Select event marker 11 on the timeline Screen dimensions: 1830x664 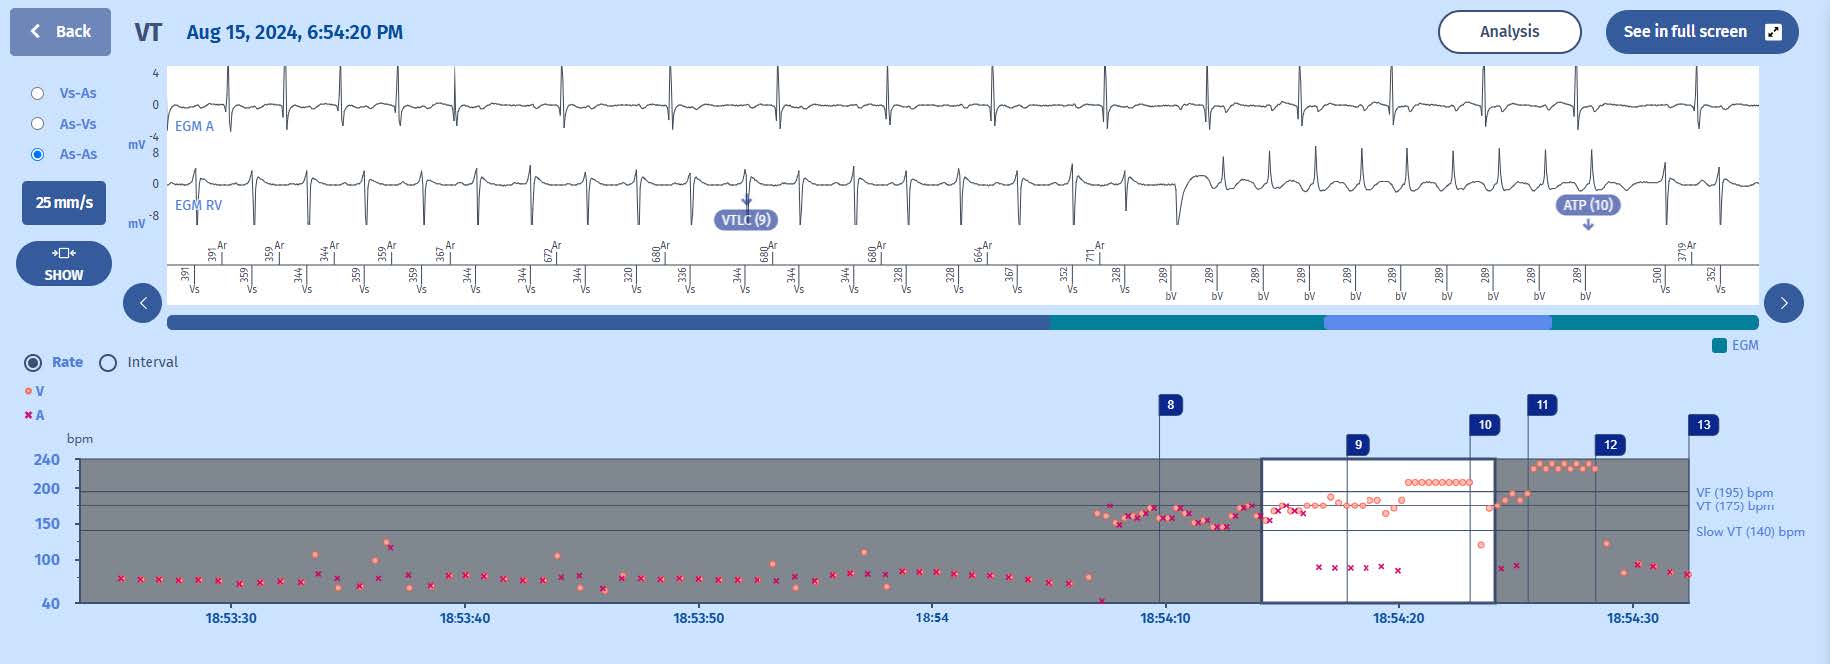coord(1541,405)
